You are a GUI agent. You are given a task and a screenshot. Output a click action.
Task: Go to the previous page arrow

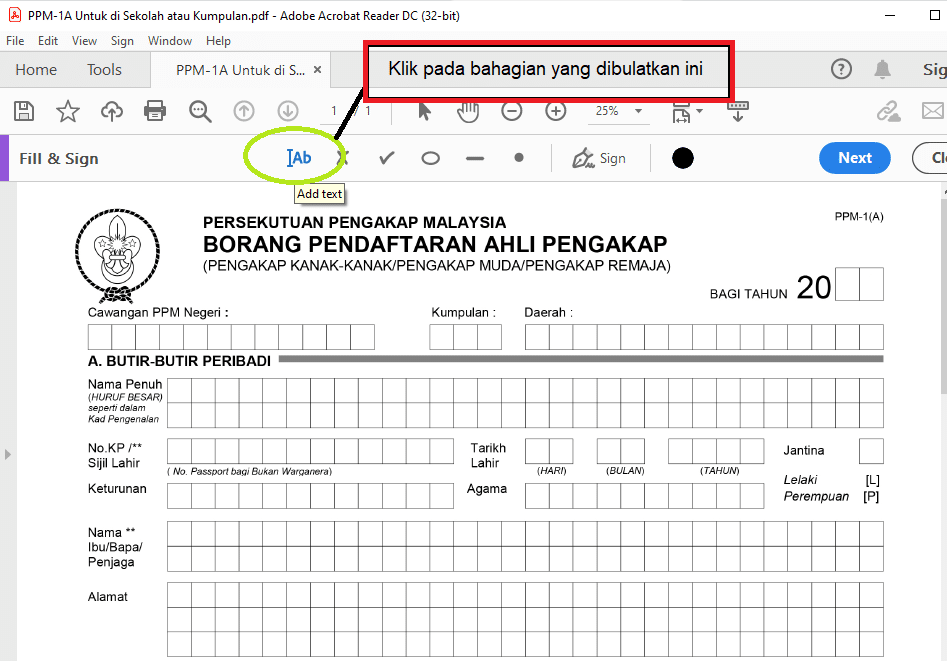244,111
